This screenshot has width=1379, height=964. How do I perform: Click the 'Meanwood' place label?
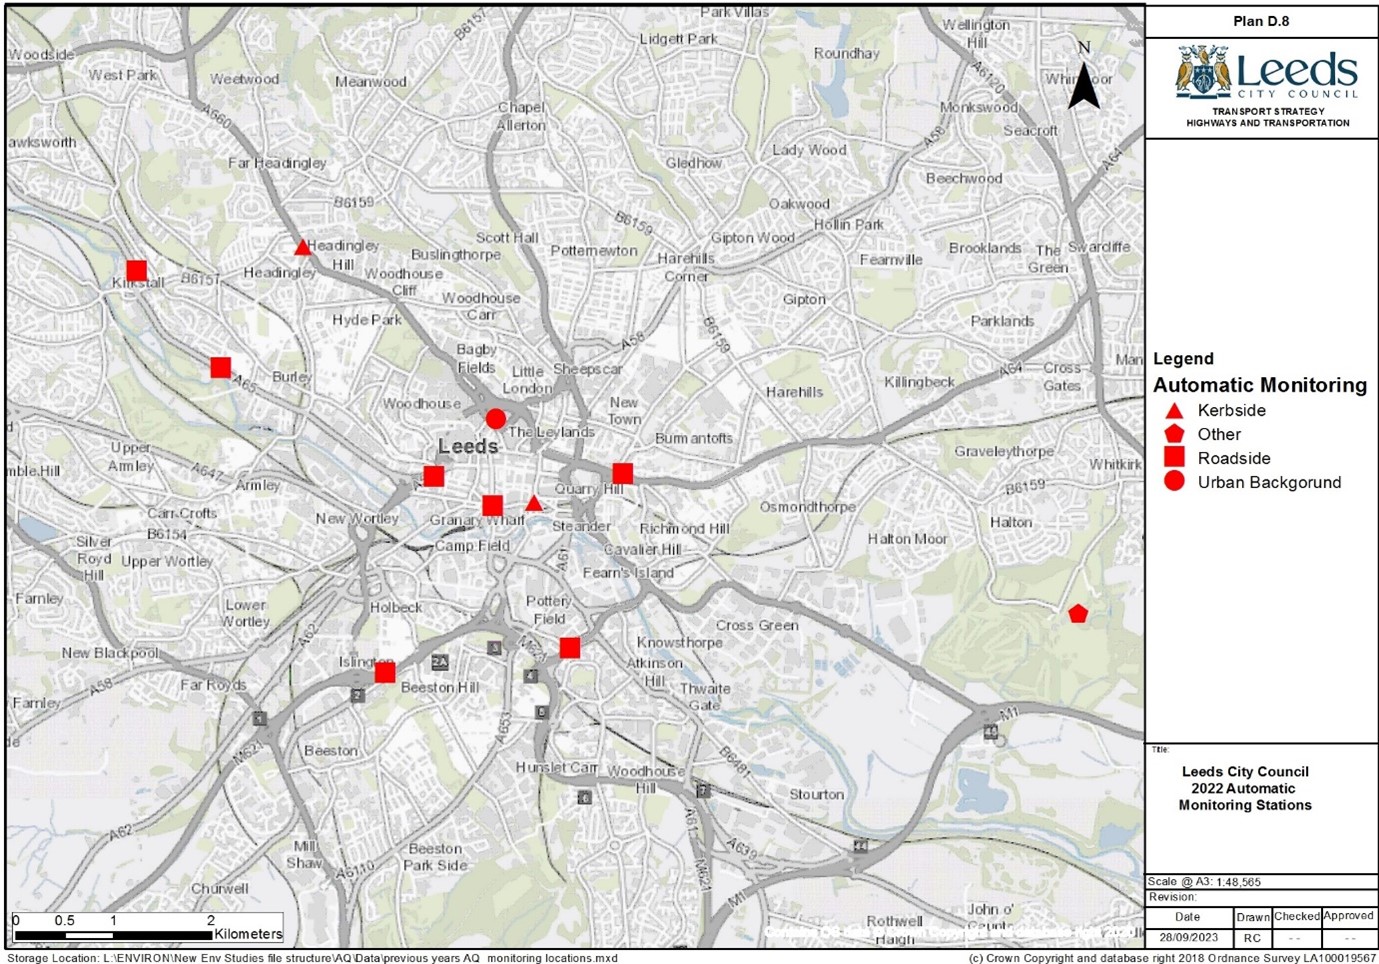[371, 82]
